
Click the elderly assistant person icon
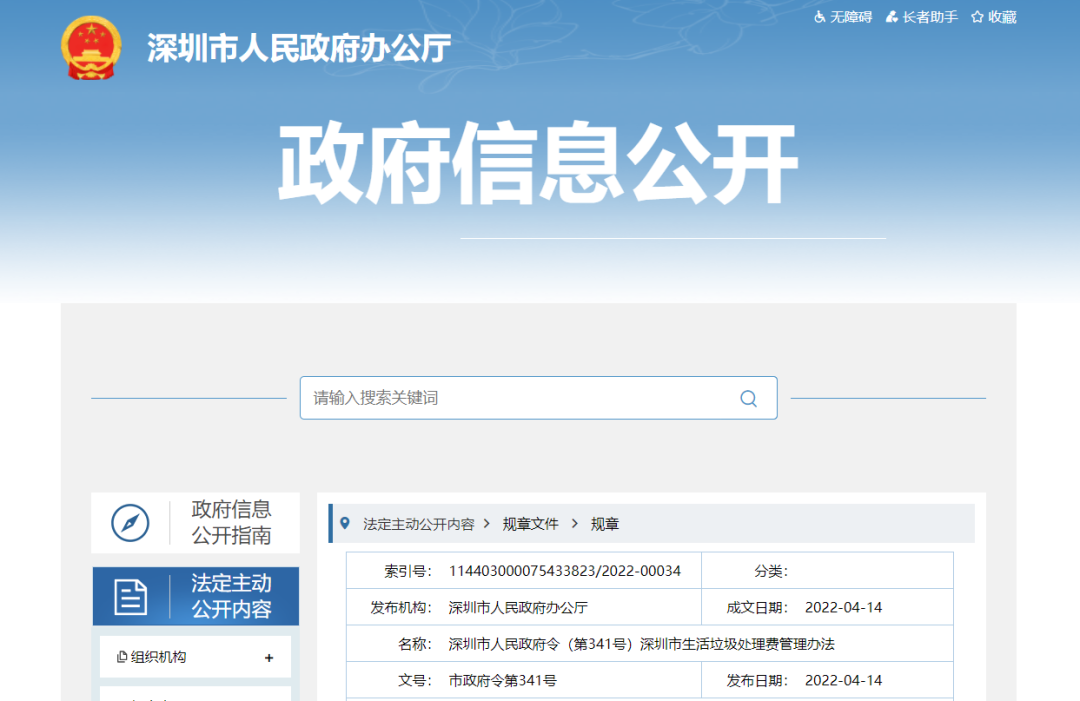coord(893,17)
